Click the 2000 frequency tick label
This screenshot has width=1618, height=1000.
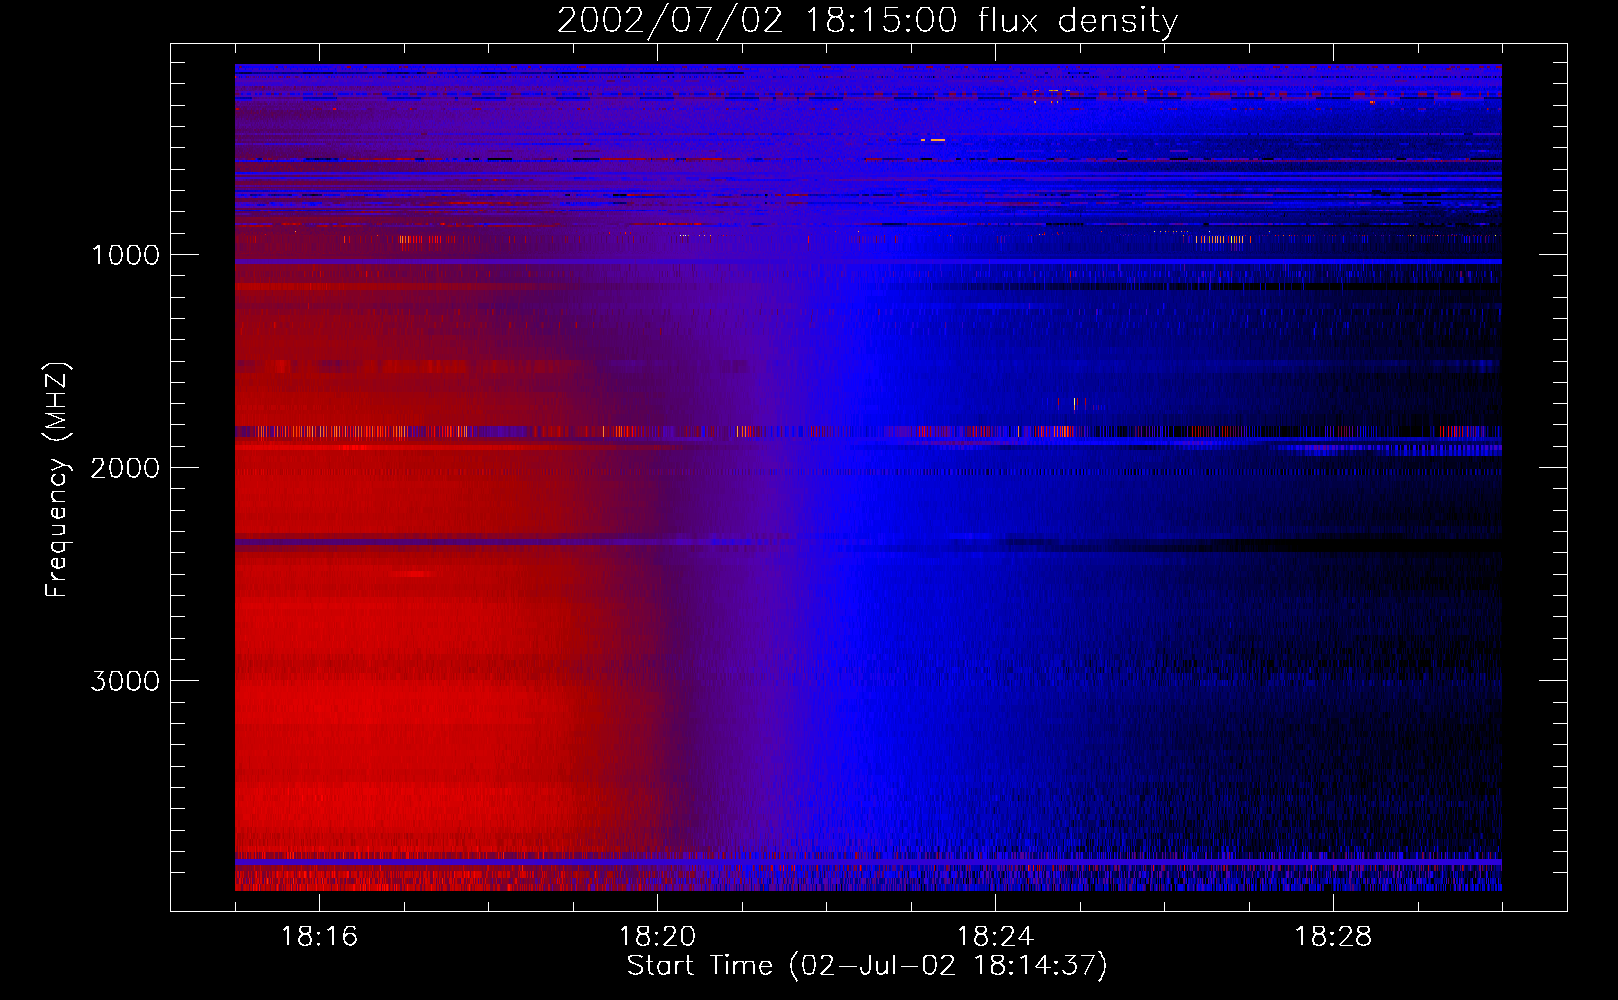(x=125, y=468)
